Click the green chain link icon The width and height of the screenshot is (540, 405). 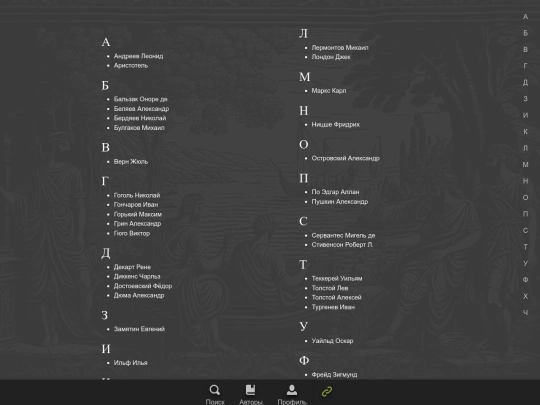coord(327,392)
